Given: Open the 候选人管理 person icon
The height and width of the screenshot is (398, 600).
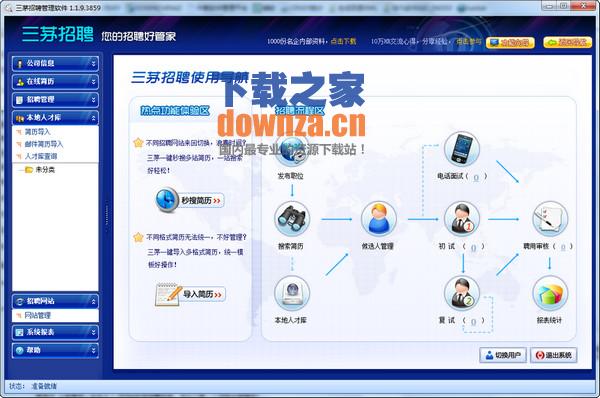Looking at the screenshot, I should tap(378, 219).
